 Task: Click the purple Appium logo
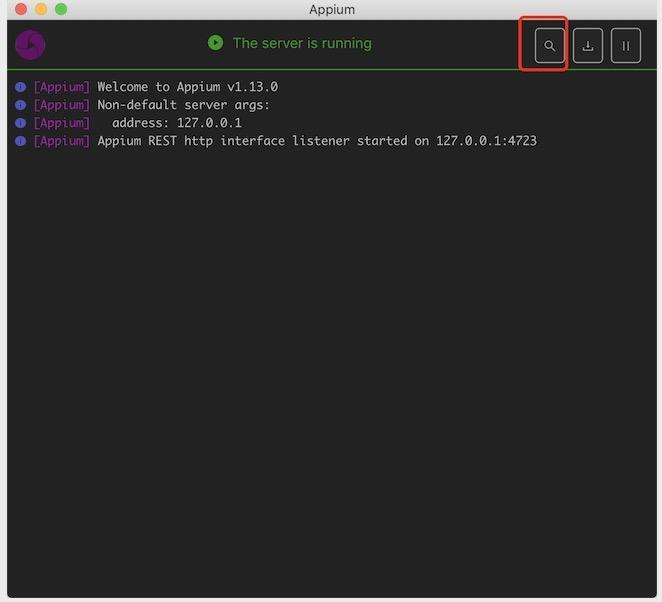[30, 45]
